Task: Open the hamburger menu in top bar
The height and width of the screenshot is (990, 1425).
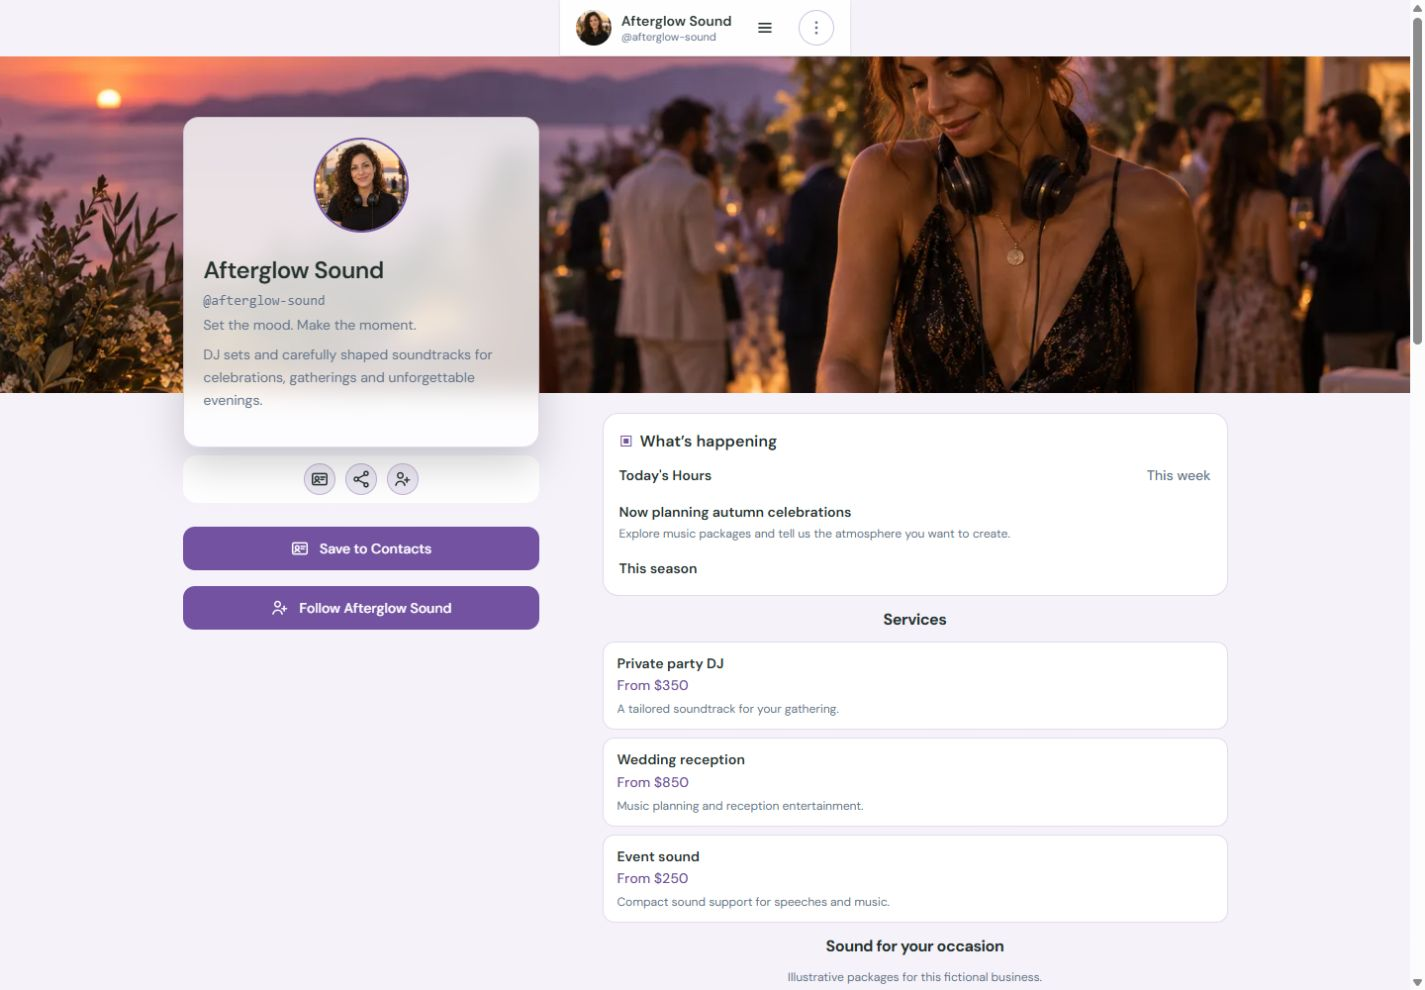Action: 765,28
